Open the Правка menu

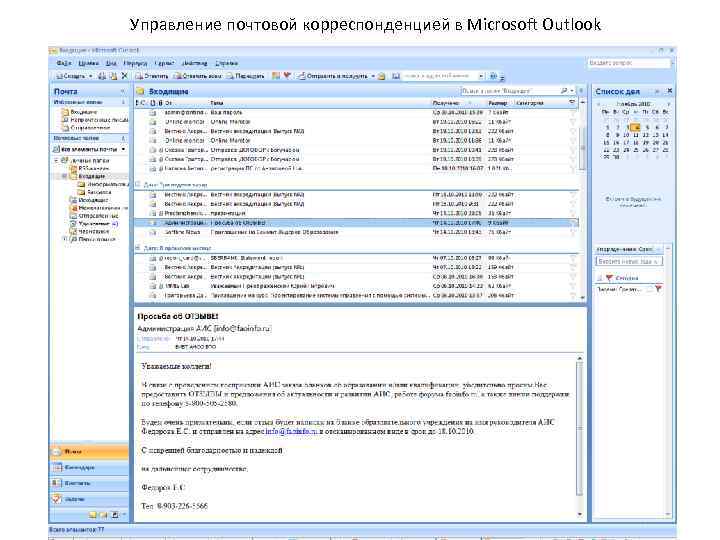[88, 63]
